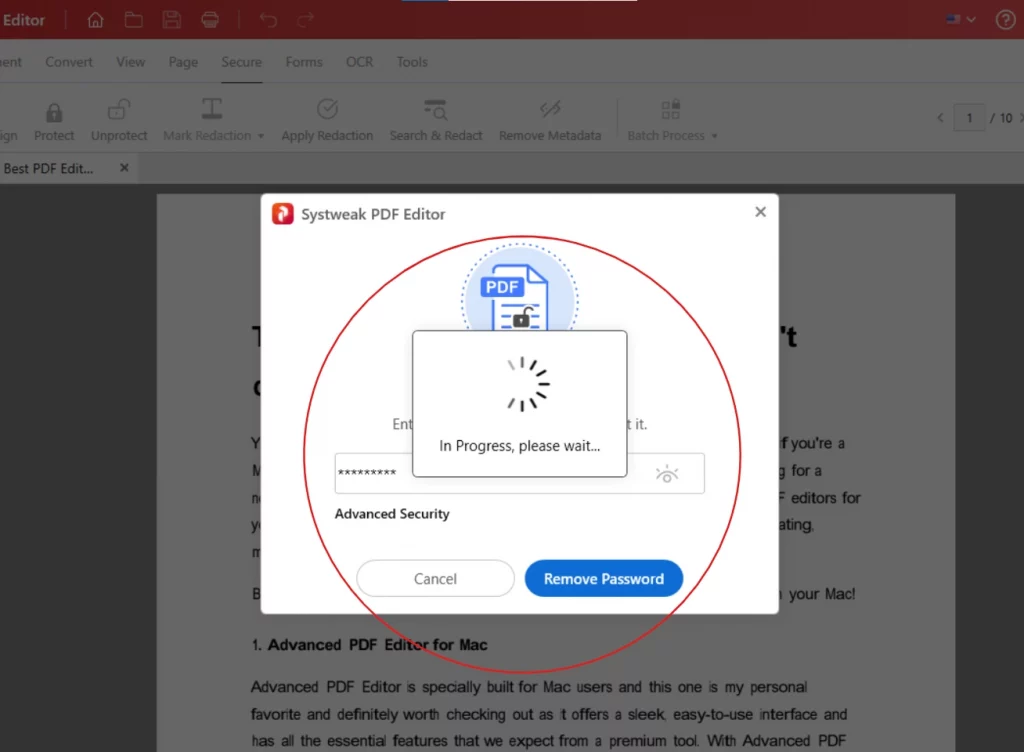Click the Remove Metadata tool
Viewport: 1024px width, 752px height.
tap(550, 120)
